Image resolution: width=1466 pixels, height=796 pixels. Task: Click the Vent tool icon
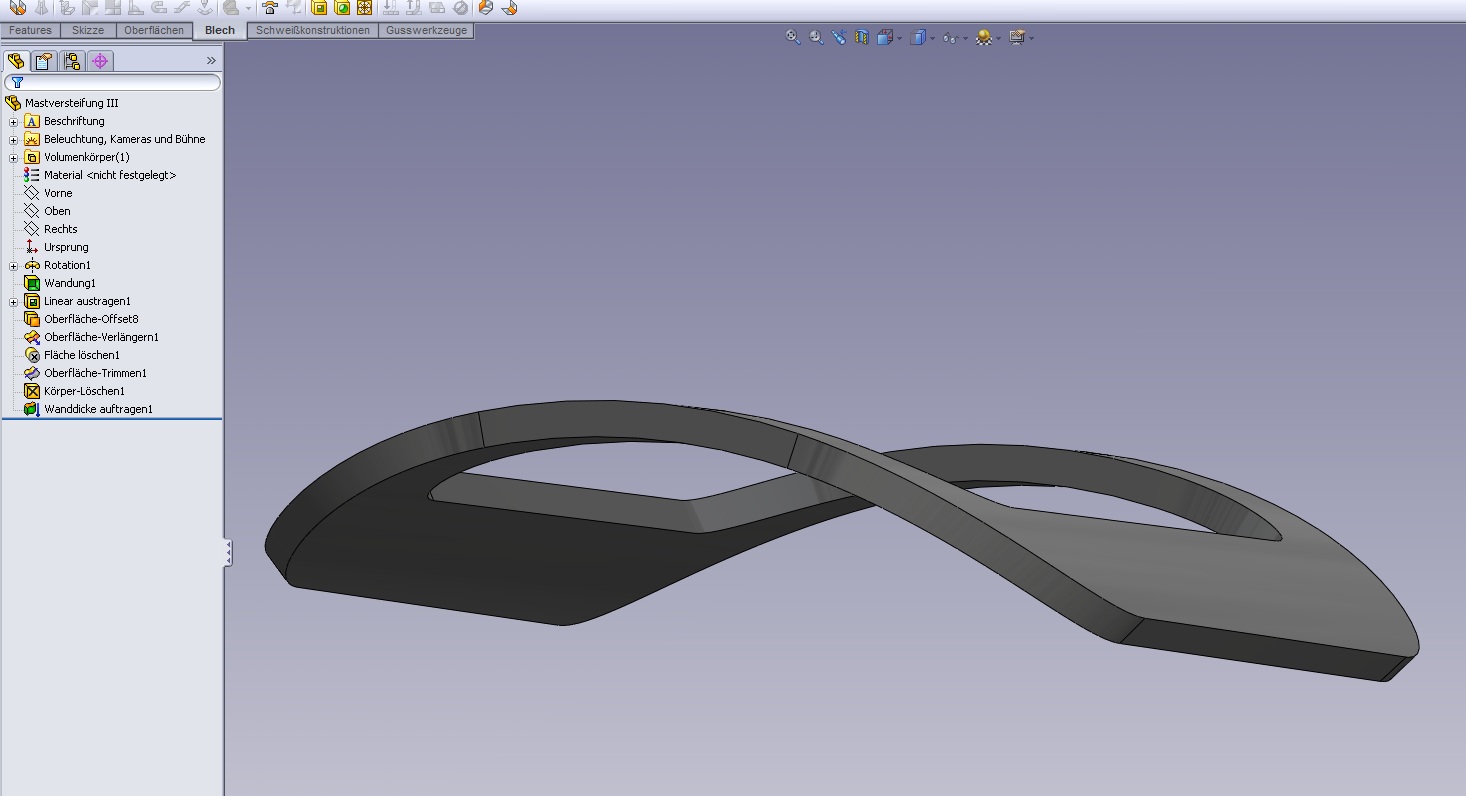(x=365, y=7)
